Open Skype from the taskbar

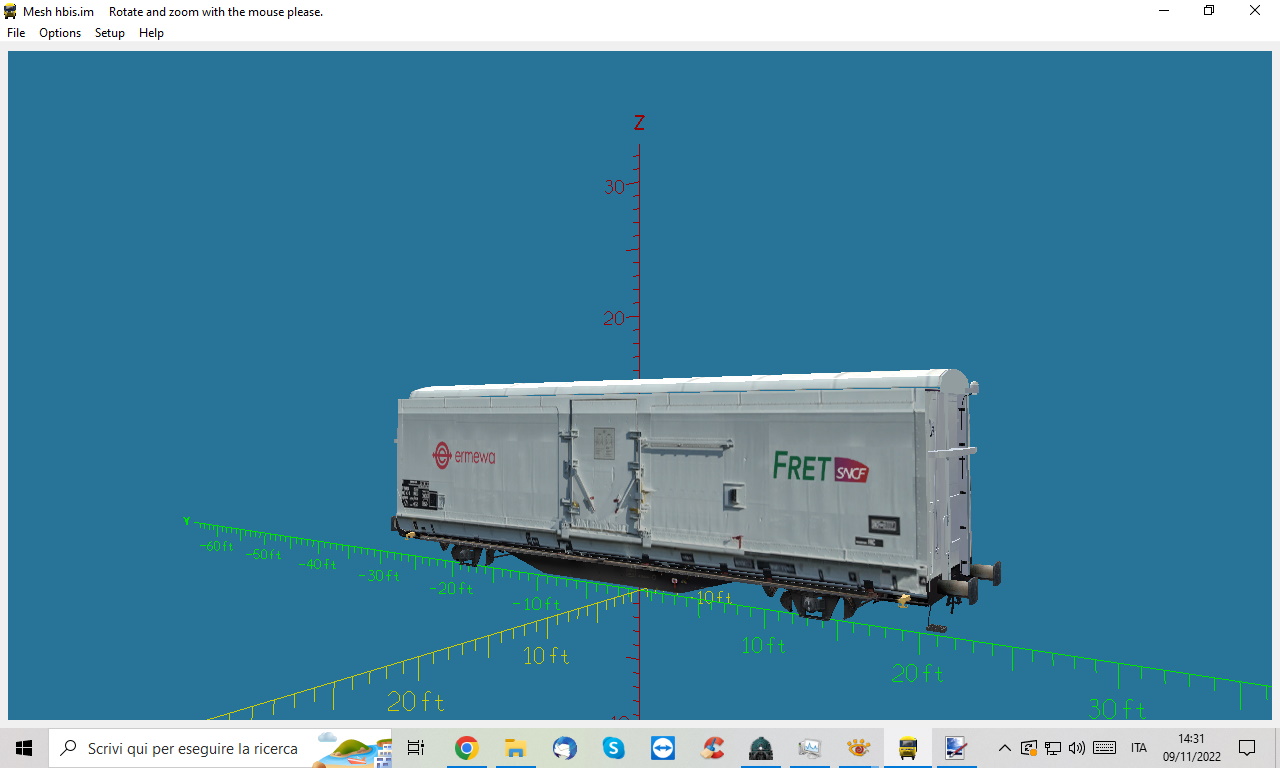613,748
